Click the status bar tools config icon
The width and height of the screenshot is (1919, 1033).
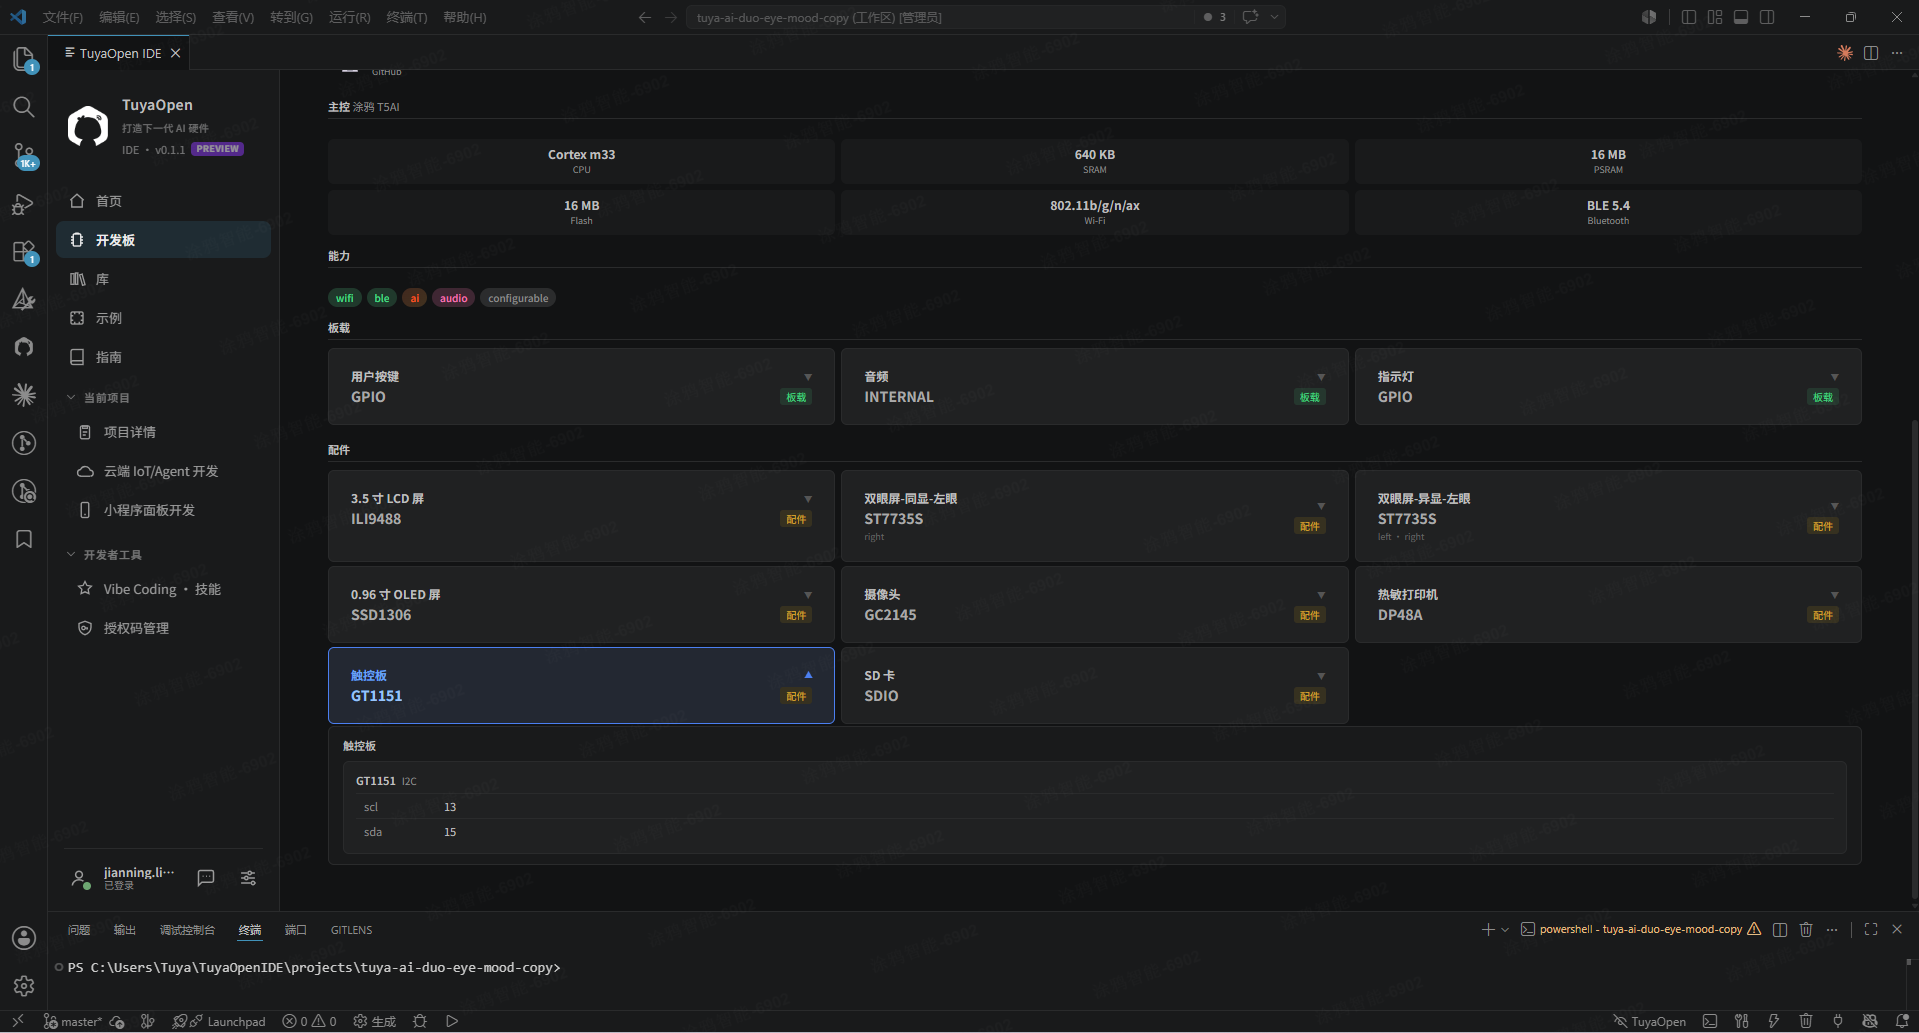[1742, 1021]
